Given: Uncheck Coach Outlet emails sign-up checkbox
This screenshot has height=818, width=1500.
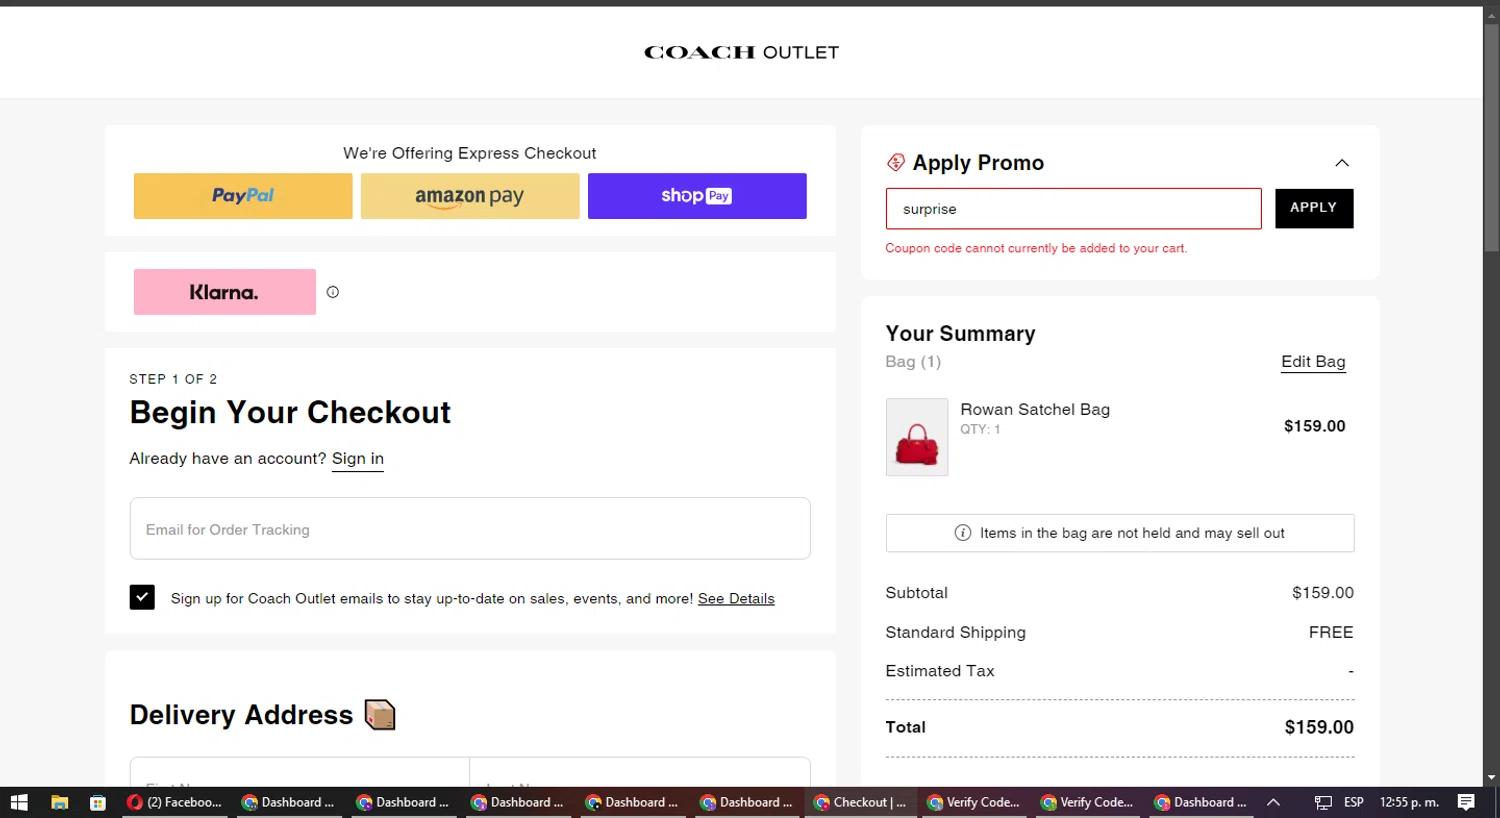Looking at the screenshot, I should (142, 598).
